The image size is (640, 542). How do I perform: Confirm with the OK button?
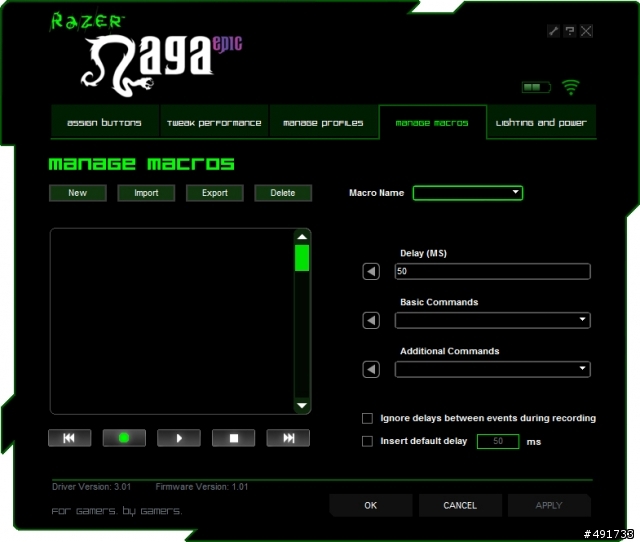coord(371,505)
